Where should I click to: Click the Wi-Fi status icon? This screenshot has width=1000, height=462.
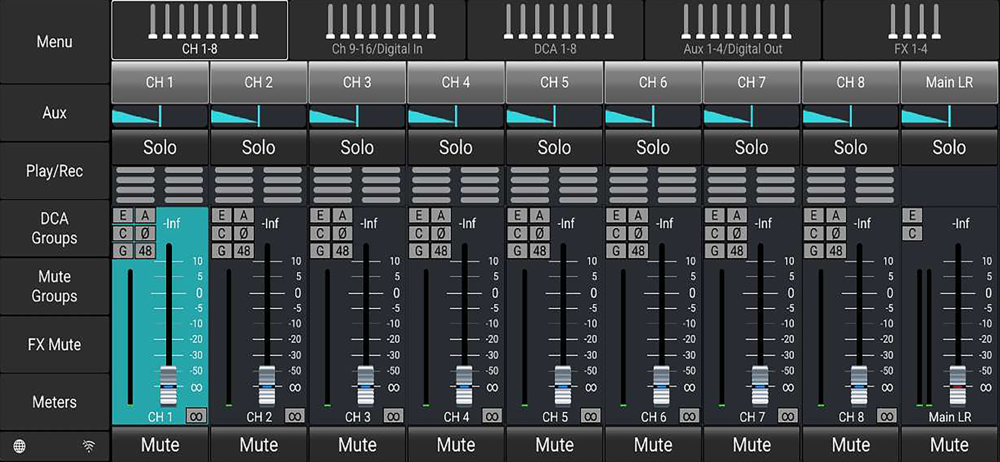pos(90,445)
